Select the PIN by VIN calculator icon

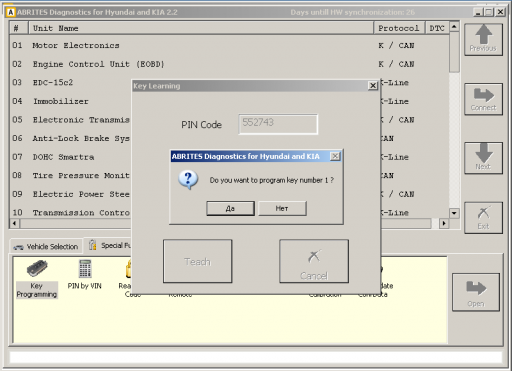(84, 275)
